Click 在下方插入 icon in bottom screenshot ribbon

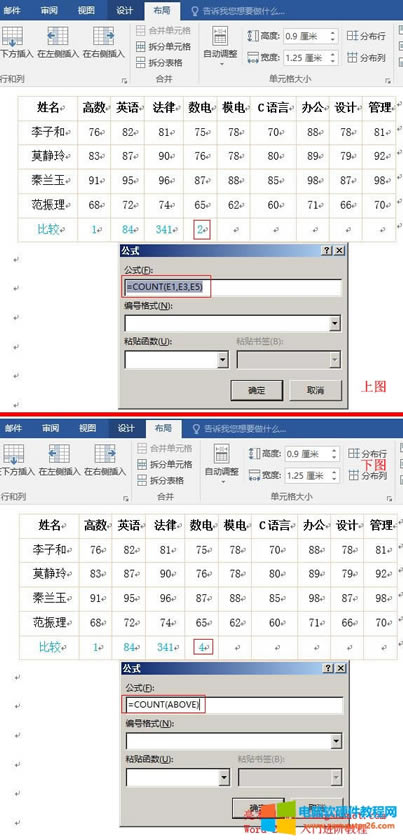coord(13,454)
